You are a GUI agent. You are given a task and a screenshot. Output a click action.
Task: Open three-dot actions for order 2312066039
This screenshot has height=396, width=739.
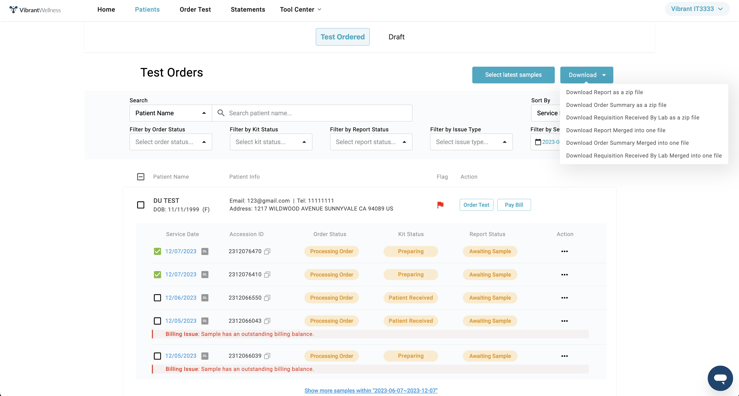[x=565, y=356]
